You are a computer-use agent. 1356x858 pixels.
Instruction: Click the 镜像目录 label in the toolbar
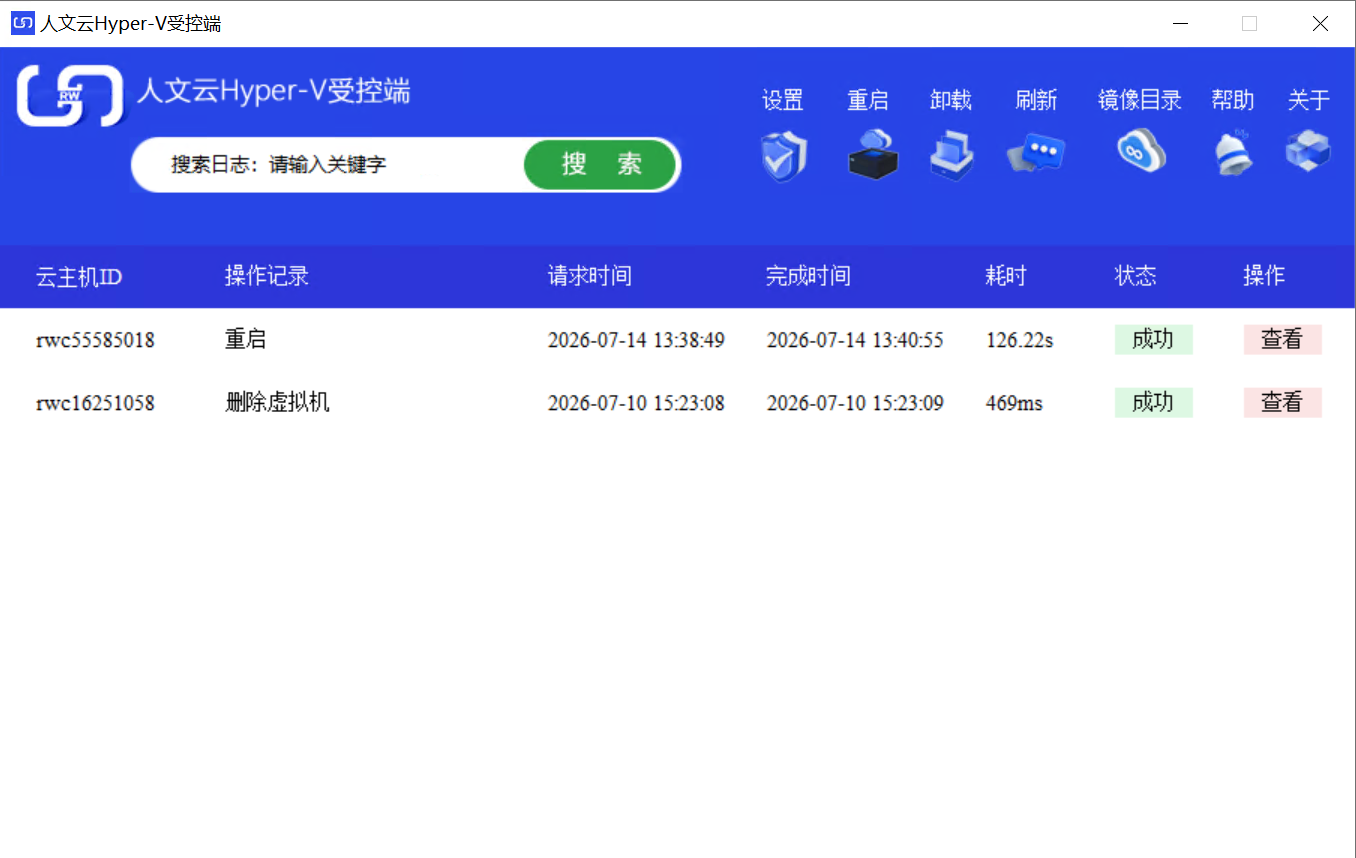(x=1140, y=100)
